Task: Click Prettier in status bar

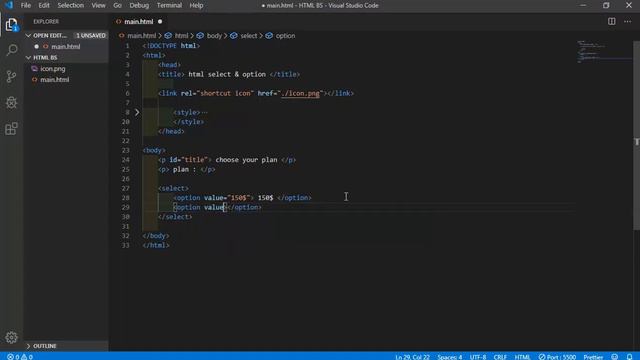Action: (x=593, y=357)
